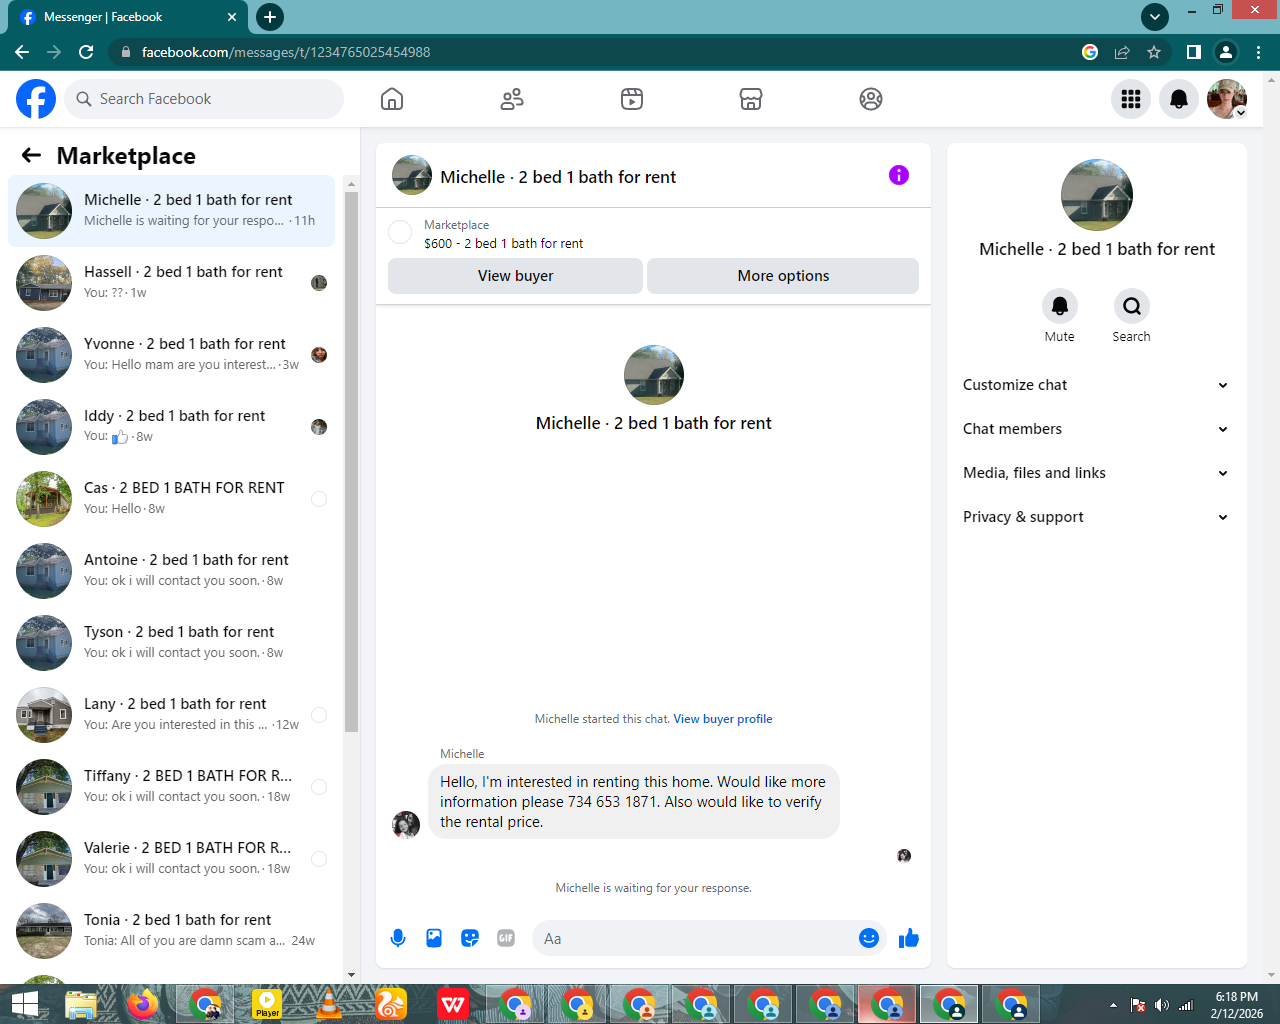The image size is (1280, 1024).
Task: Launch Firefox from the taskbar
Action: (143, 1004)
